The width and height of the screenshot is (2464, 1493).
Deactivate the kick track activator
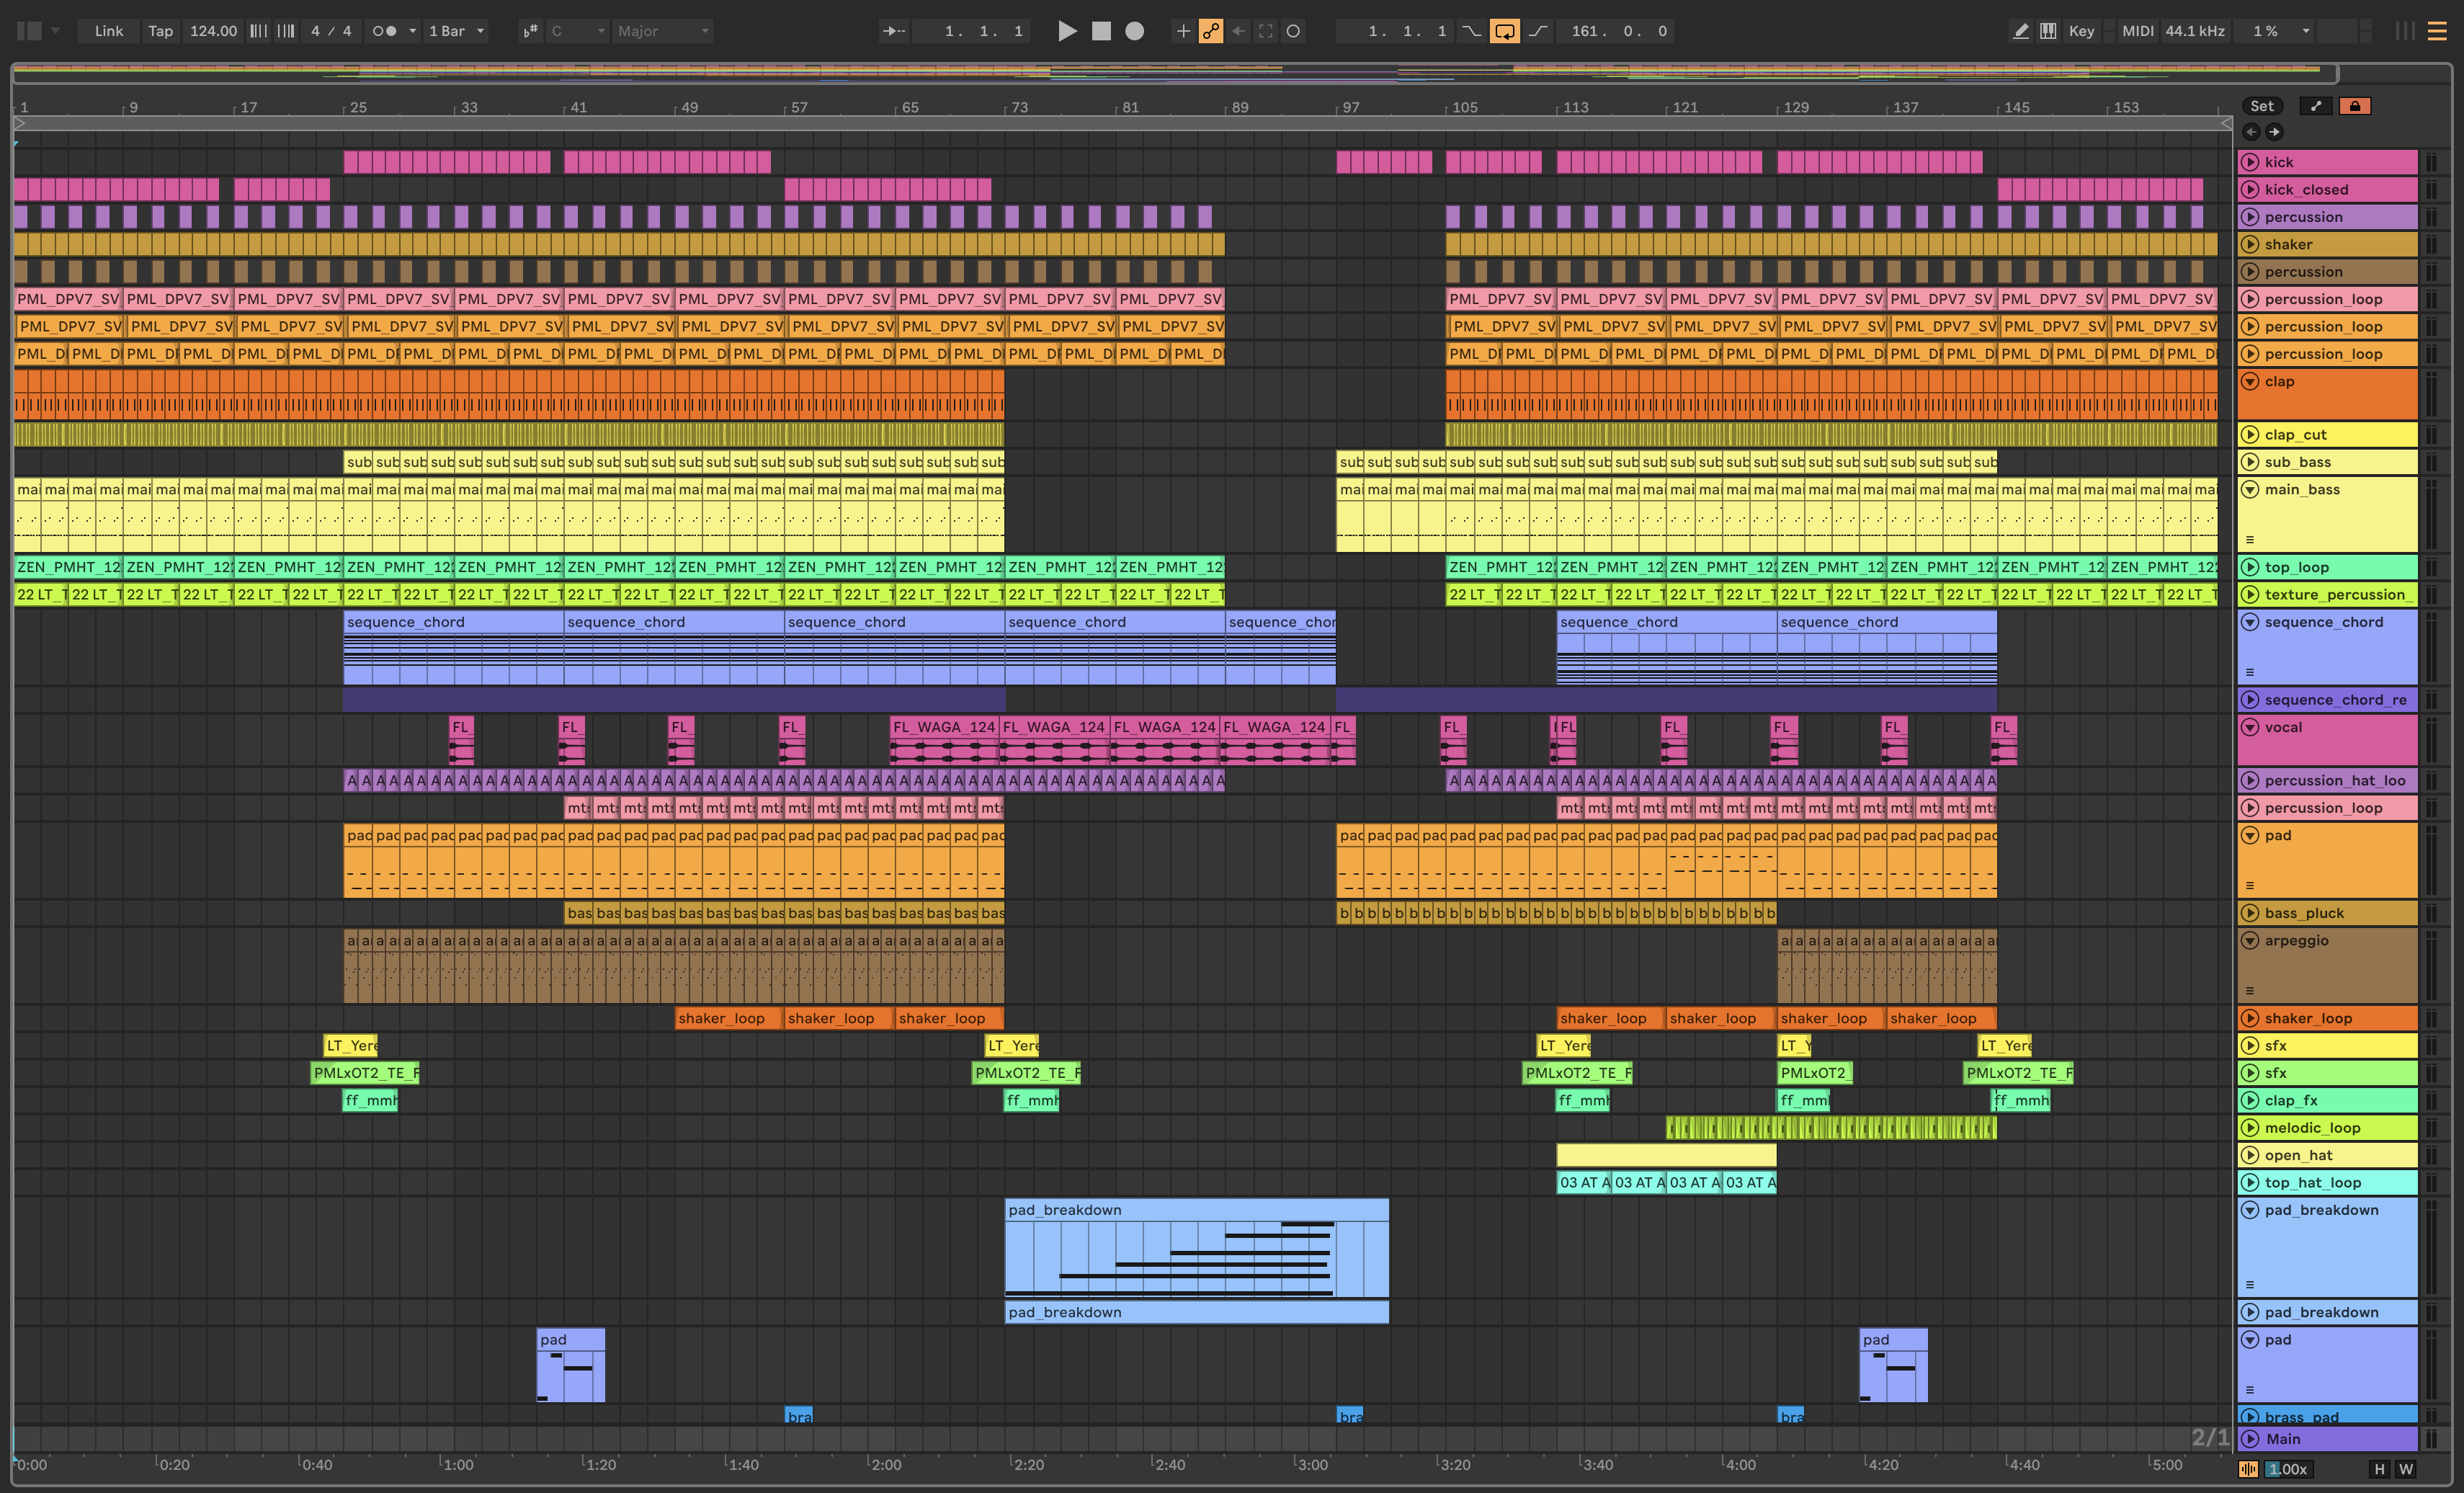[x=2250, y=162]
